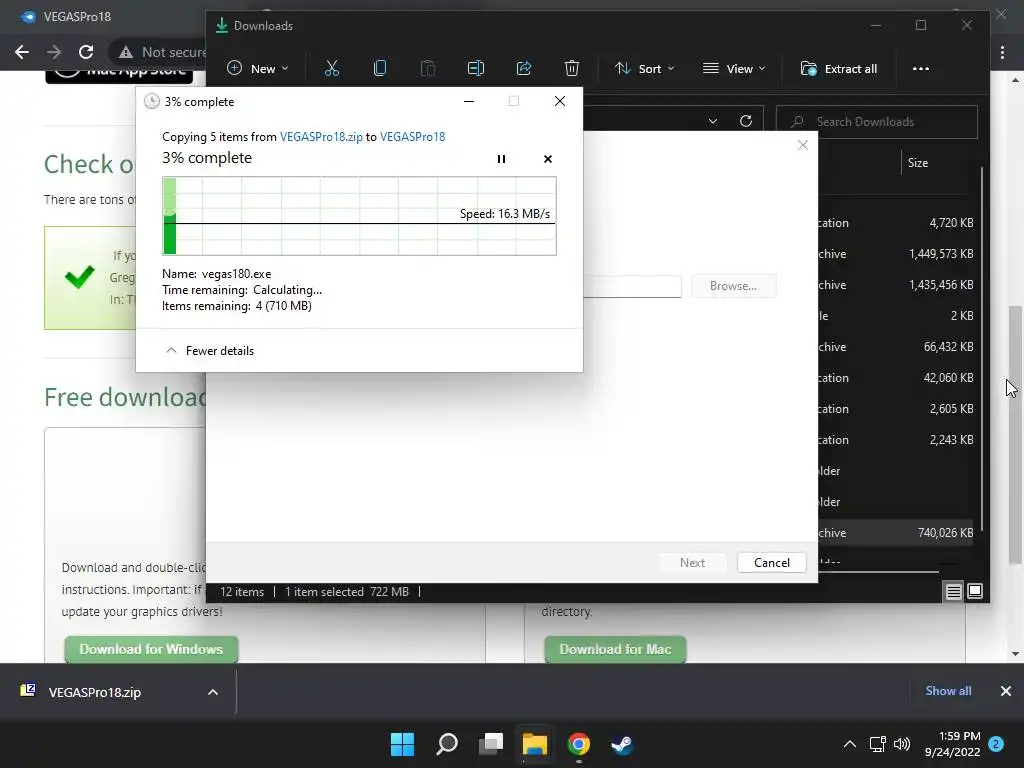
Task: Select the 1,449,573 KB archive row
Action: point(895,253)
